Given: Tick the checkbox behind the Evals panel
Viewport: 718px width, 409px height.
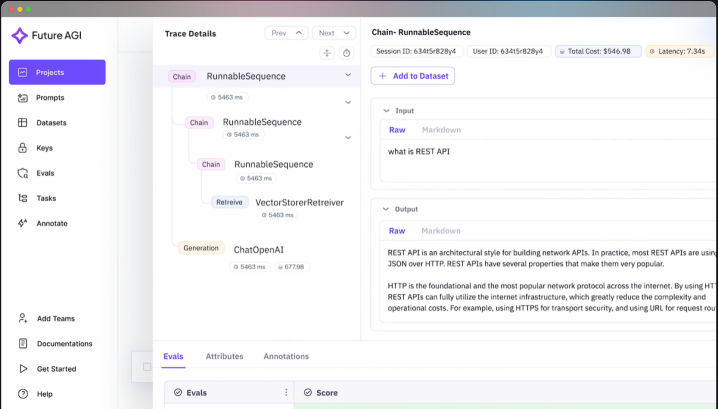Looking at the screenshot, I should (146, 366).
